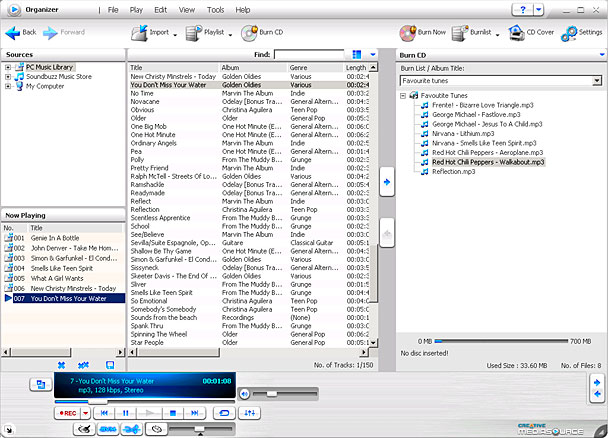Toggle the CMSS surround effect button
Viewport: 608px width, 438px height.
[132, 429]
